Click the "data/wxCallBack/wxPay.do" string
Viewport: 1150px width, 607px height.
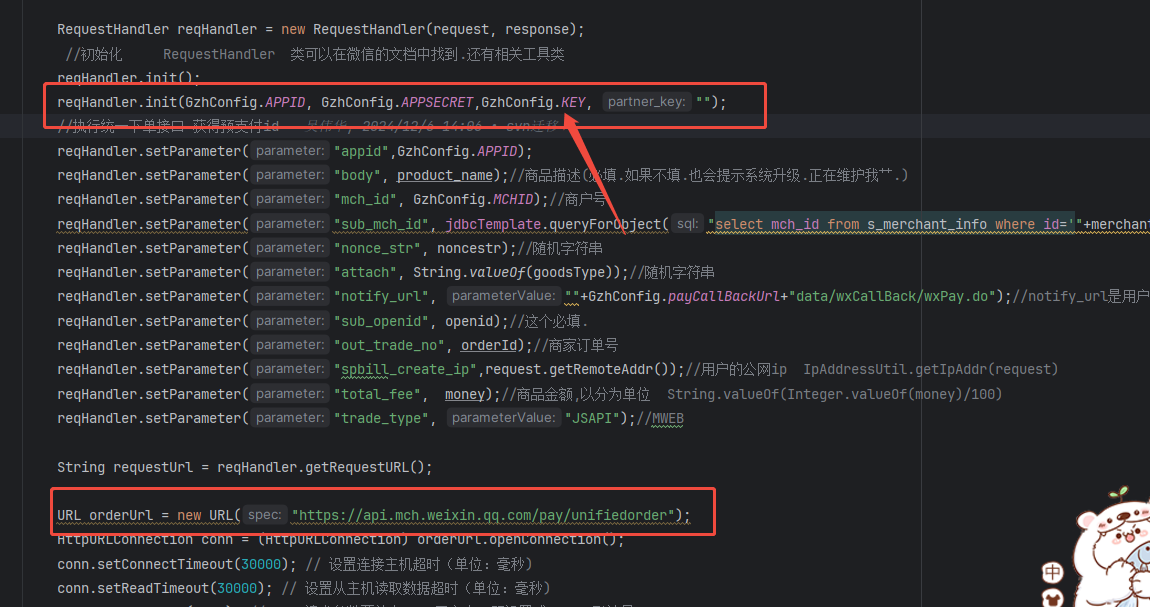click(x=891, y=297)
